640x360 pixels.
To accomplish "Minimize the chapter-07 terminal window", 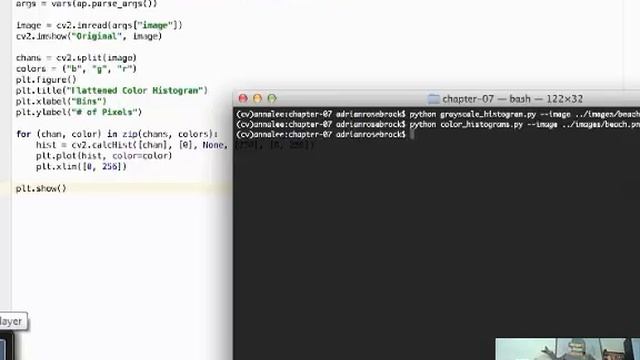I will click(258, 98).
